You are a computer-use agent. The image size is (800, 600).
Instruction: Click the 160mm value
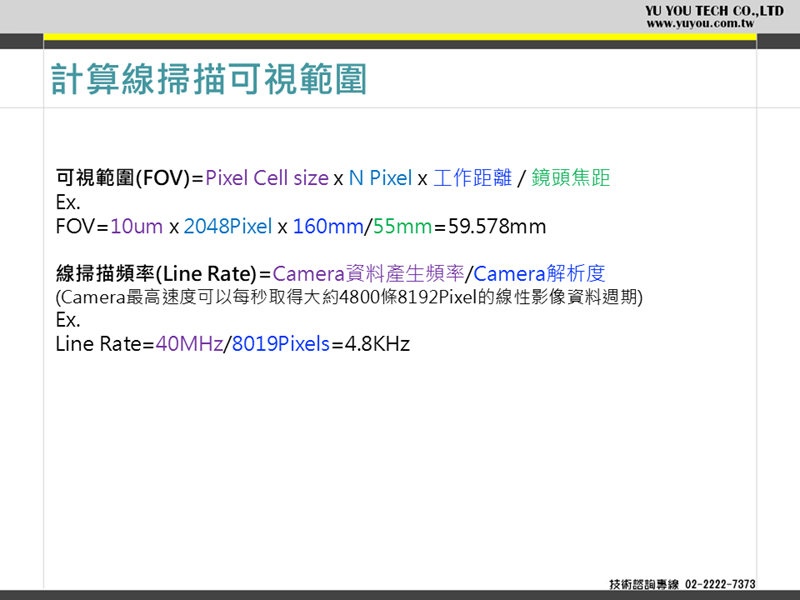(x=328, y=226)
